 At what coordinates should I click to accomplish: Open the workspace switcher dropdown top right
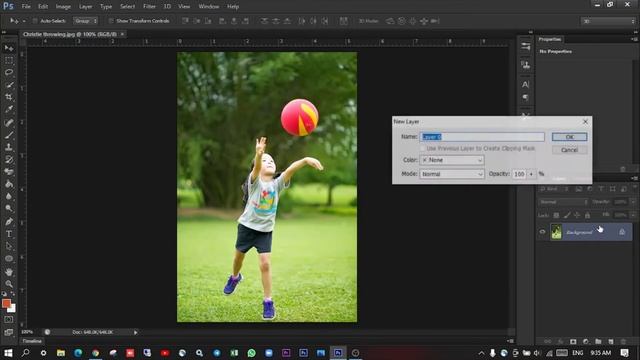[x=608, y=21]
